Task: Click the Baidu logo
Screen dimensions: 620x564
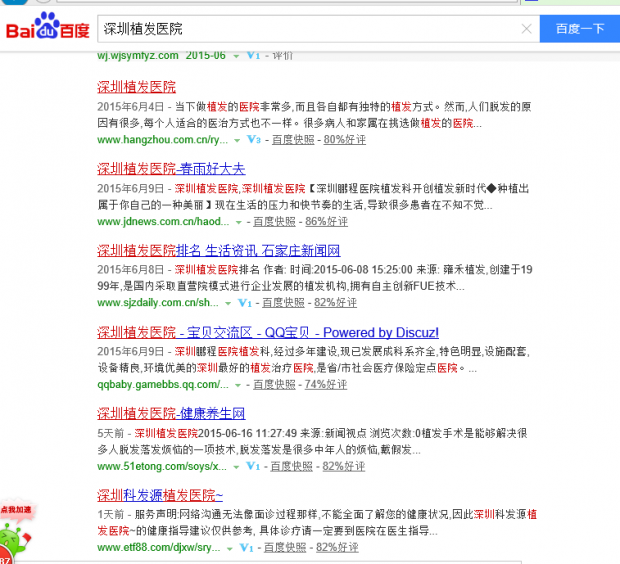Action: click(x=48, y=26)
